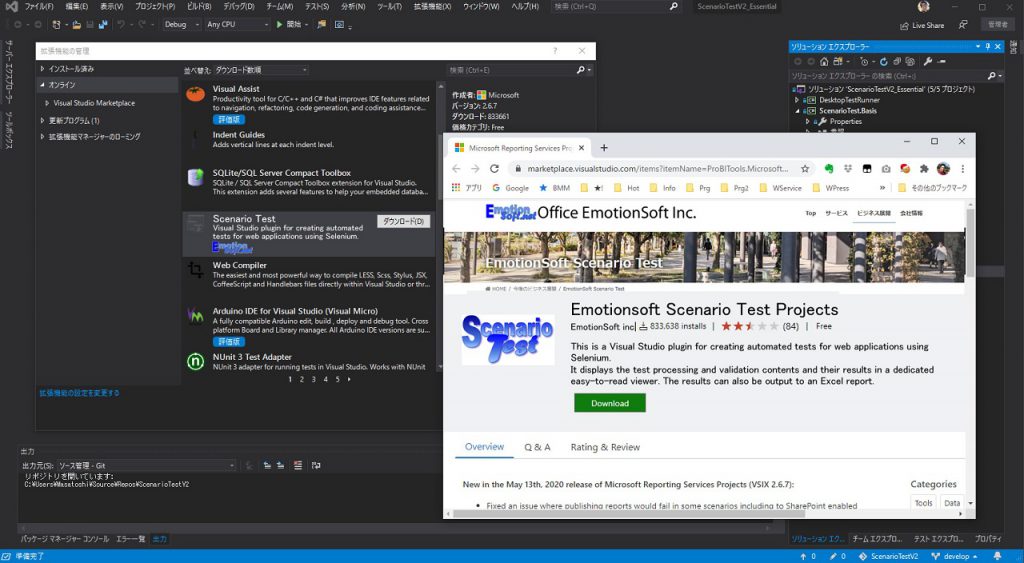This screenshot has width=1024, height=563.
Task: Click the browser Reload button
Action: (494, 169)
